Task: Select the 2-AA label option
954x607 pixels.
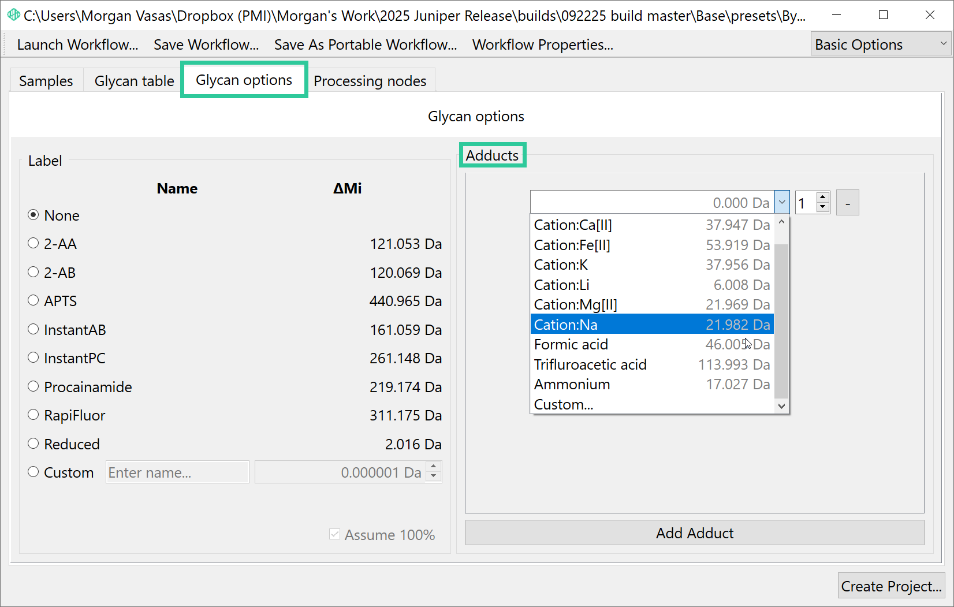Action: click(x=33, y=243)
